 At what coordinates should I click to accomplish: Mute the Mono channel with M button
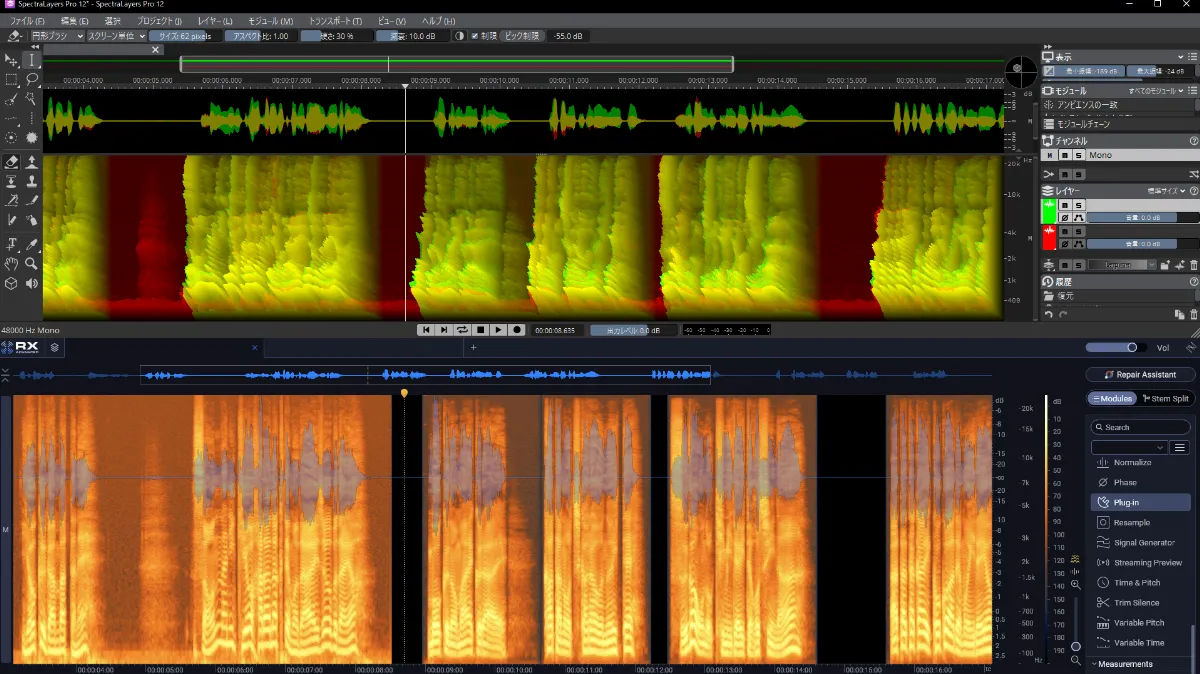tap(1065, 155)
